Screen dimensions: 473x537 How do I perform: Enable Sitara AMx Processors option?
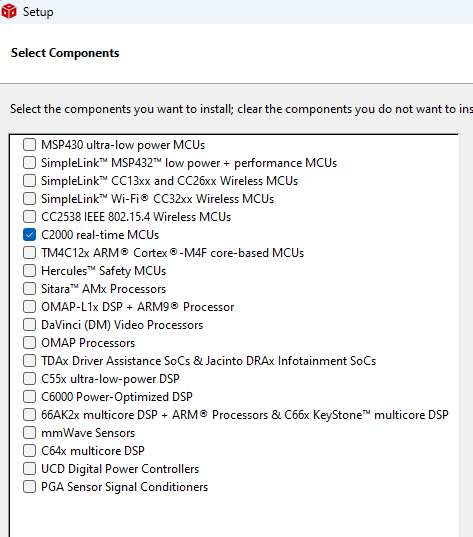tap(29, 288)
